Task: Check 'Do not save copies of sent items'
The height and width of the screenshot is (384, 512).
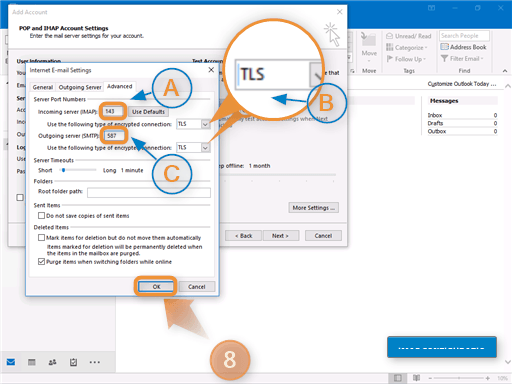Action: (x=41, y=216)
